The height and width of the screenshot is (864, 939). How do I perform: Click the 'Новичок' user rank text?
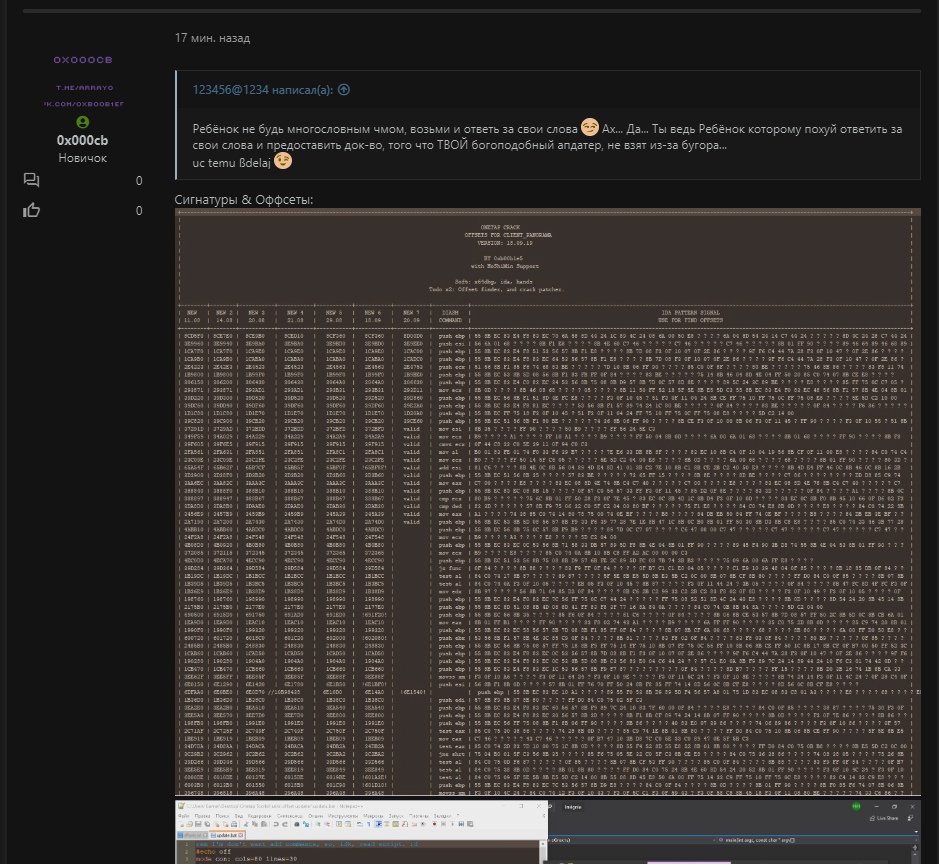click(83, 158)
